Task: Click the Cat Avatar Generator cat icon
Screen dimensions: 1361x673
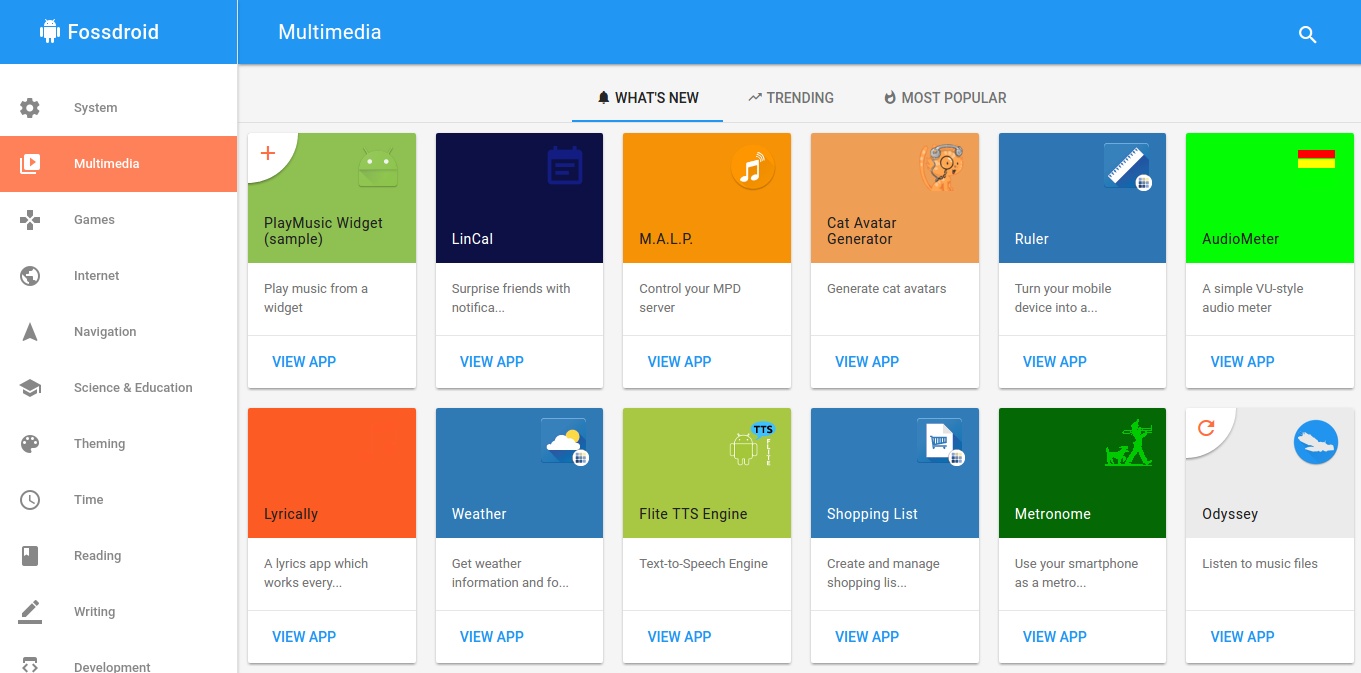Action: [x=940, y=167]
